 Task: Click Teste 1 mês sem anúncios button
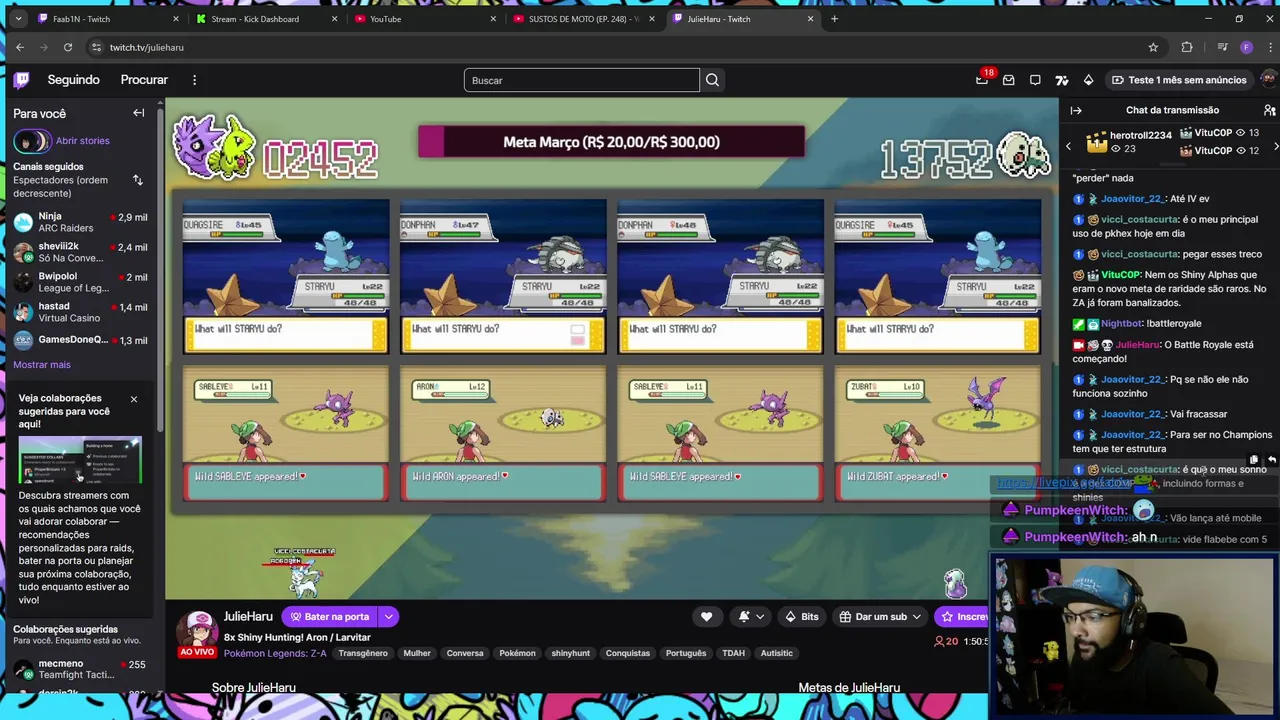[x=1178, y=80]
